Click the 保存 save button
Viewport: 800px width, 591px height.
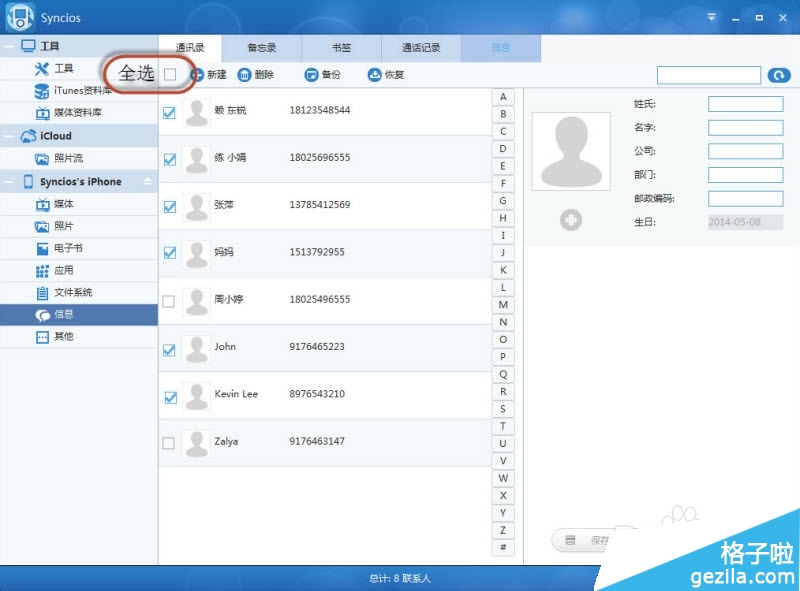coord(582,540)
